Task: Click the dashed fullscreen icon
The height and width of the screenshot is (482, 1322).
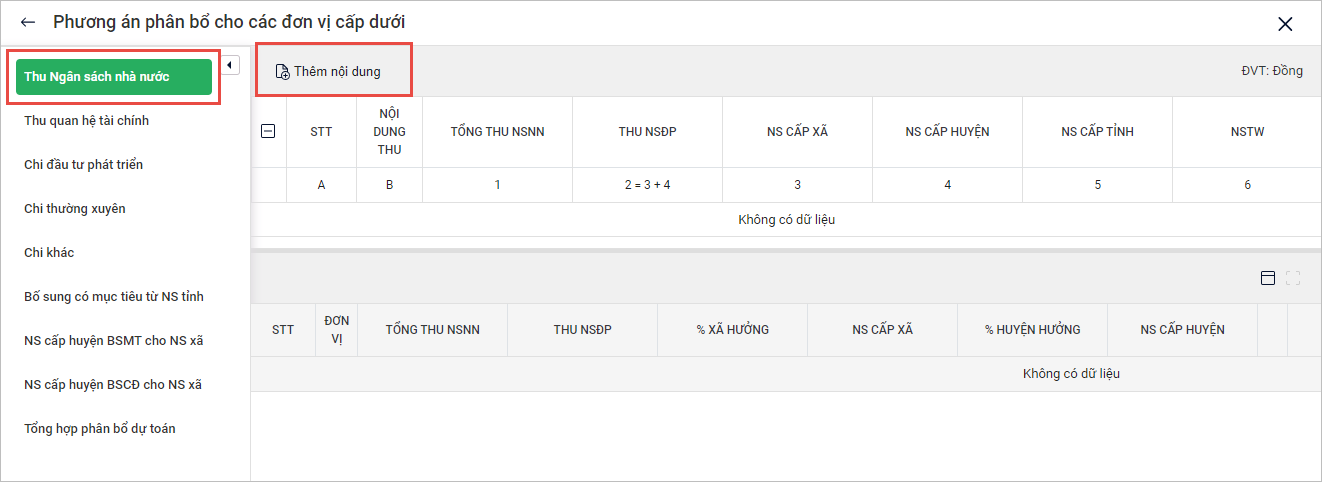Action: pos(1293,278)
